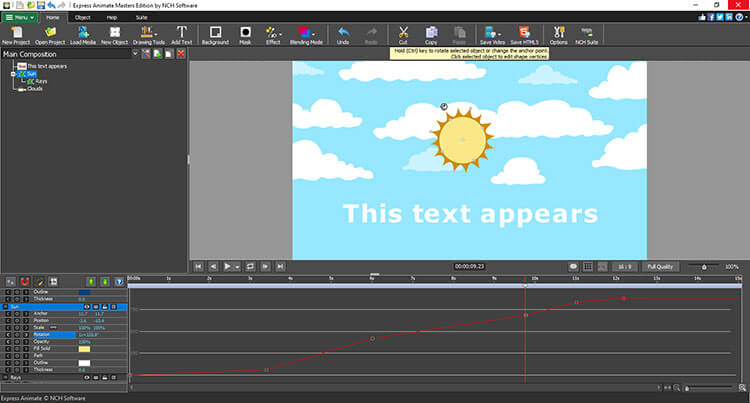Image resolution: width=750 pixels, height=403 pixels.
Task: Create a New Project from toolbar
Action: [16, 35]
